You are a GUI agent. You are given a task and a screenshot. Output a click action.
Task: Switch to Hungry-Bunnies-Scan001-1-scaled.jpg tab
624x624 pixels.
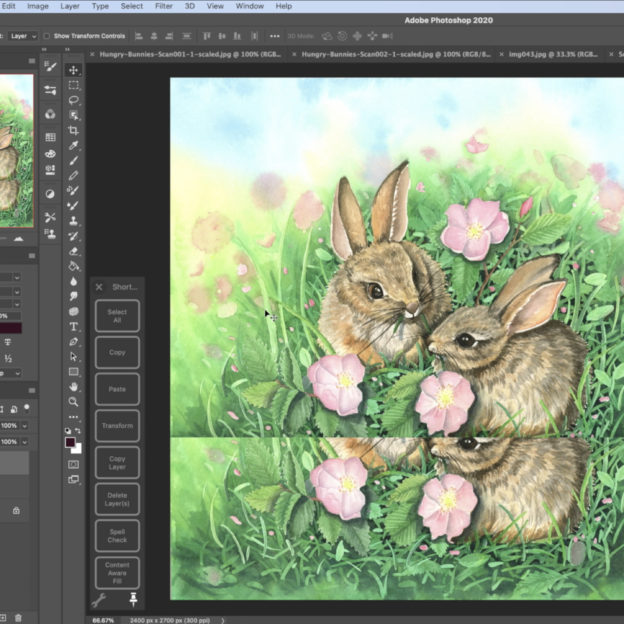click(191, 55)
